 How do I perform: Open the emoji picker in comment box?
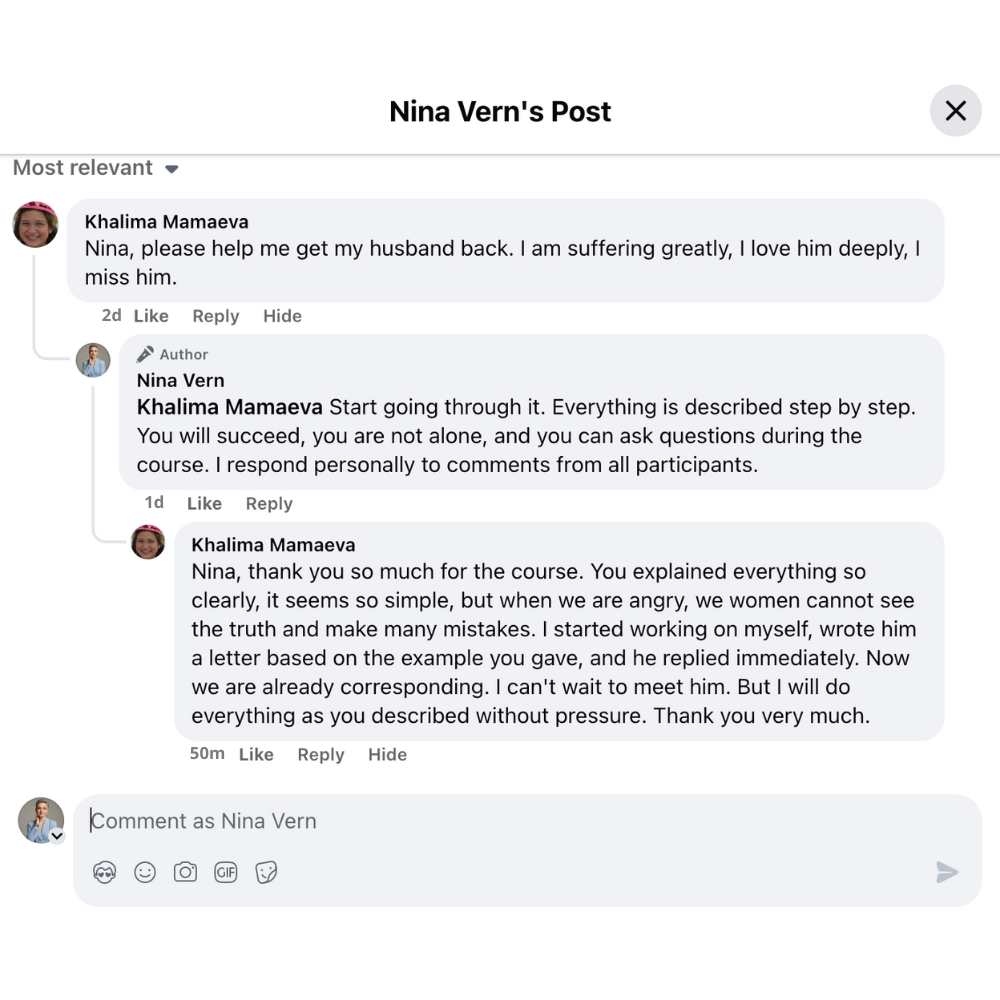[145, 872]
